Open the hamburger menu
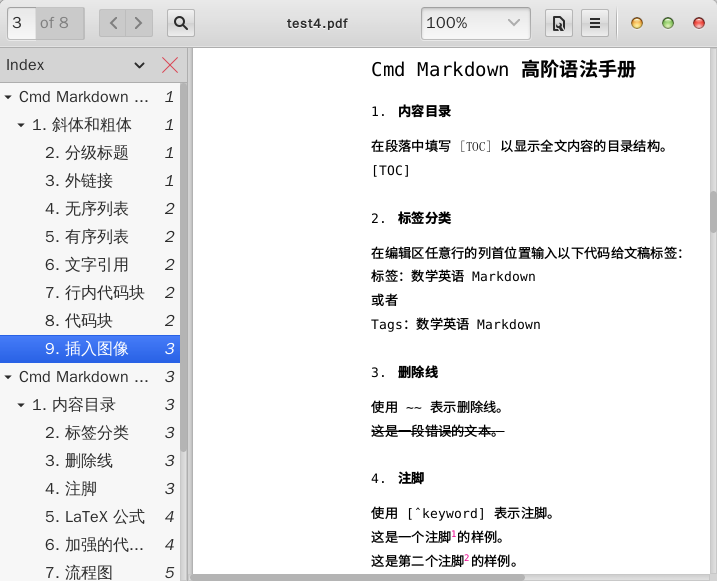Screen dimensions: 717x581 coord(594,23)
